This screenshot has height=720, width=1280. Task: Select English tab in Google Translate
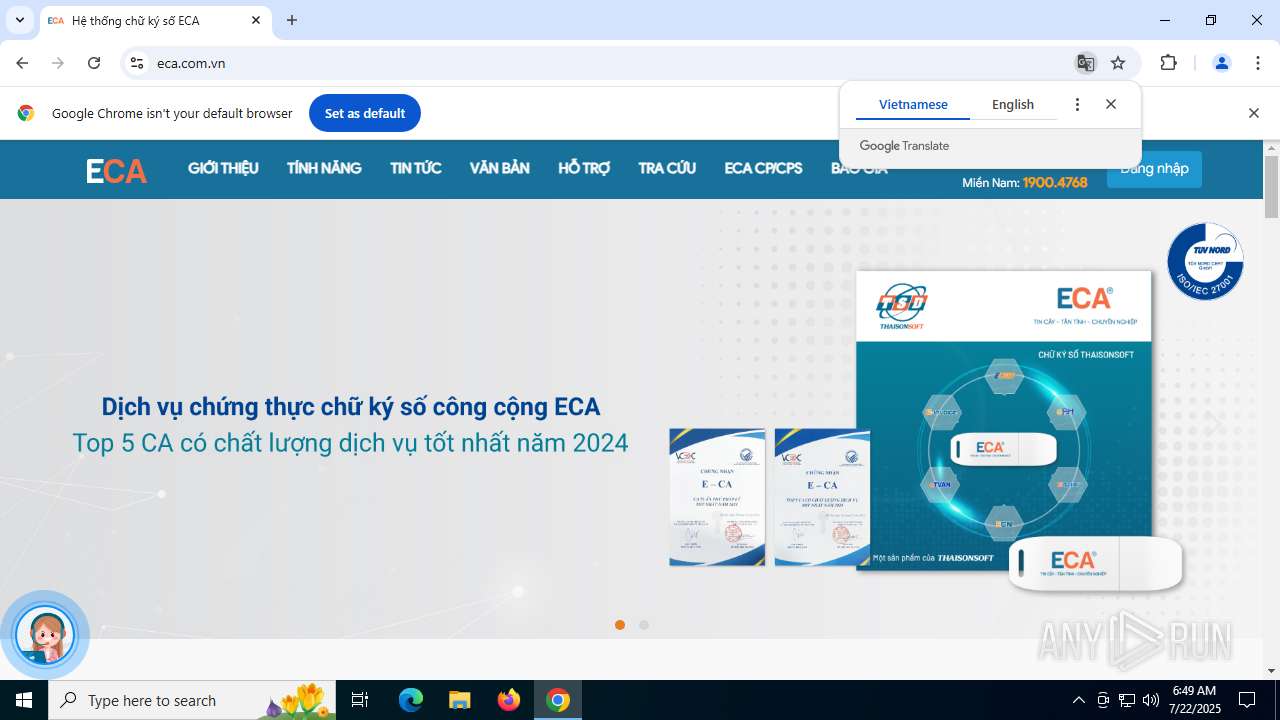pyautogui.click(x=1013, y=104)
